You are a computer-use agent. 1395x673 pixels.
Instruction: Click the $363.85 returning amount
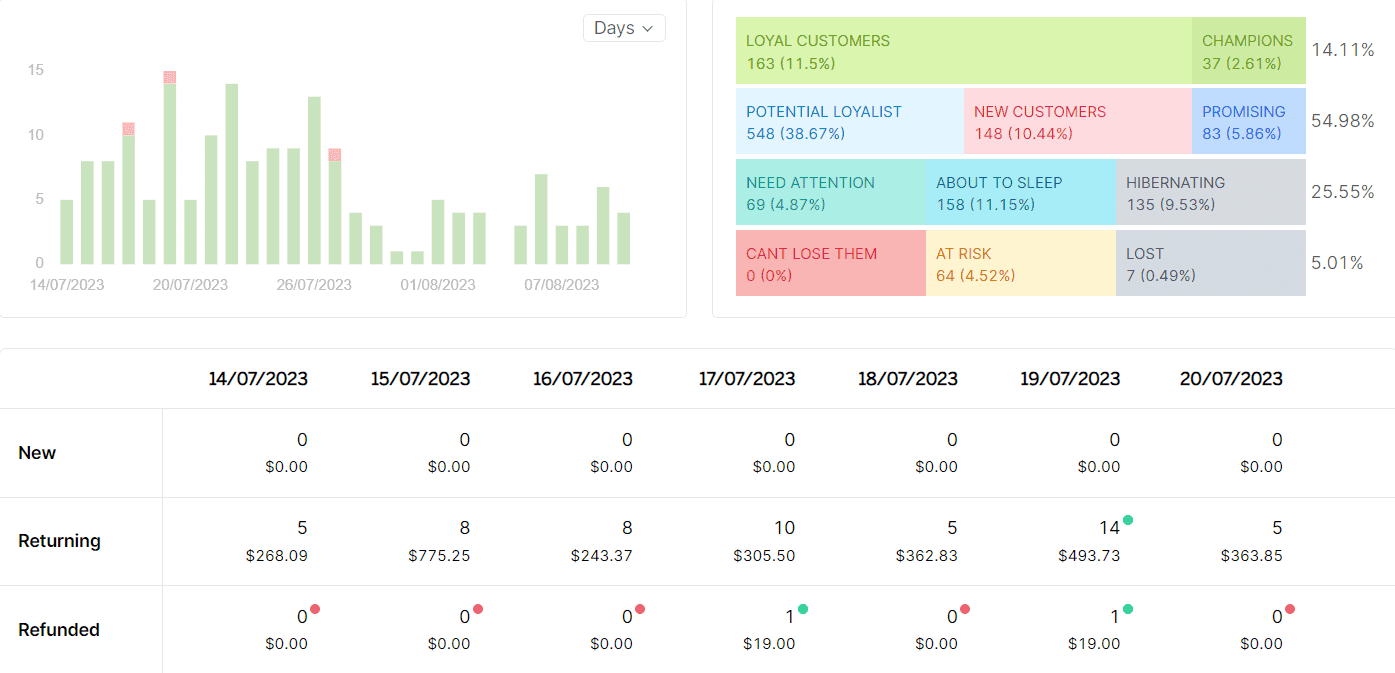(1252, 556)
